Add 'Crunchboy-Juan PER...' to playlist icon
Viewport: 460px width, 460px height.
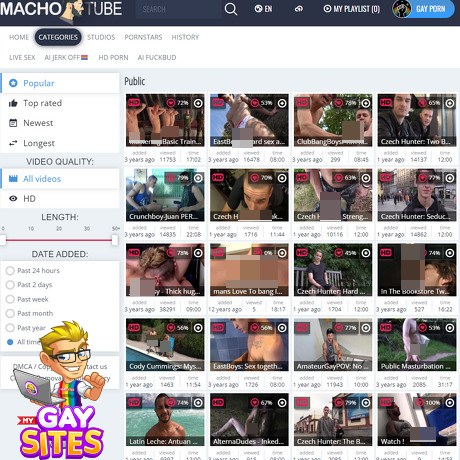[x=198, y=178]
